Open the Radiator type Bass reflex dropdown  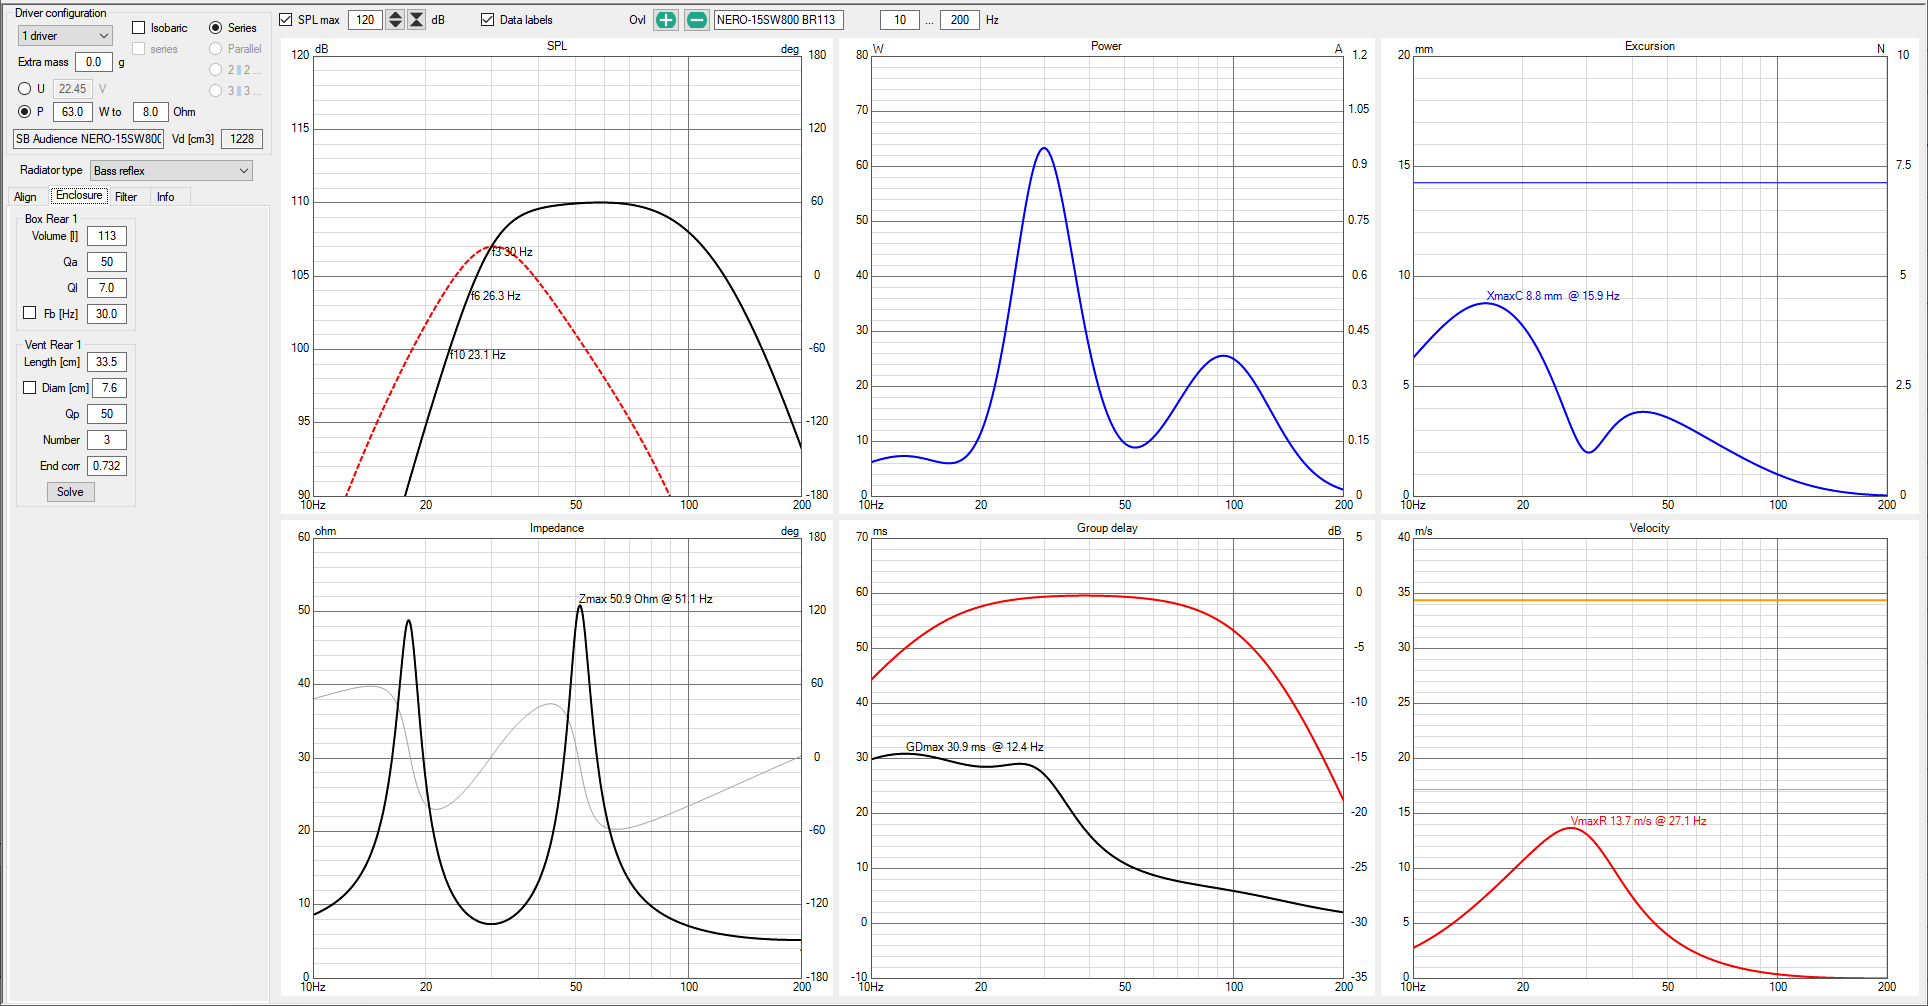pos(171,171)
